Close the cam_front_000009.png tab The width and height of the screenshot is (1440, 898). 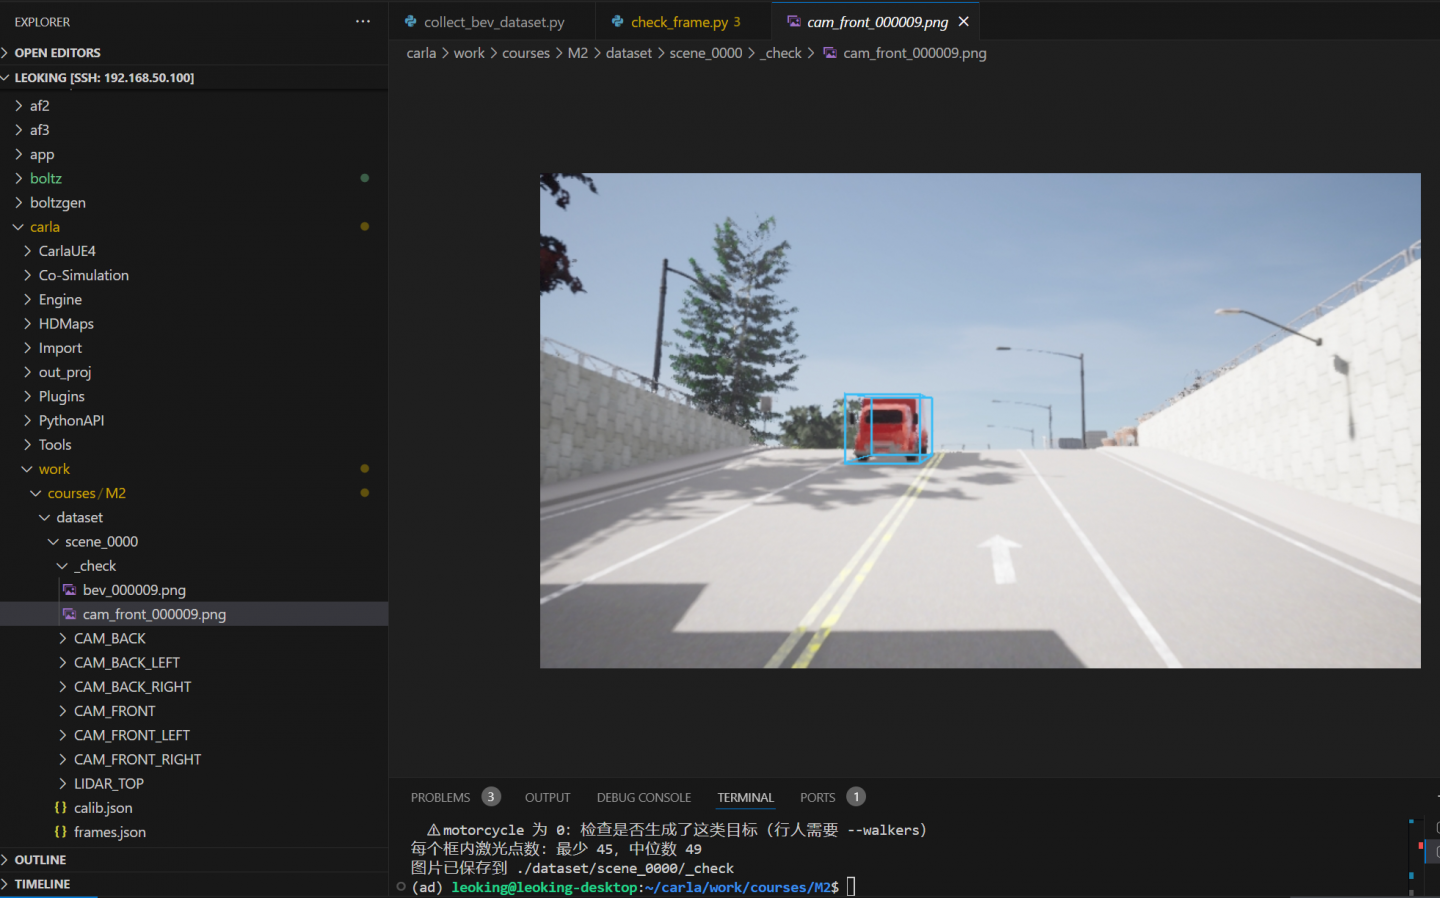(x=964, y=21)
